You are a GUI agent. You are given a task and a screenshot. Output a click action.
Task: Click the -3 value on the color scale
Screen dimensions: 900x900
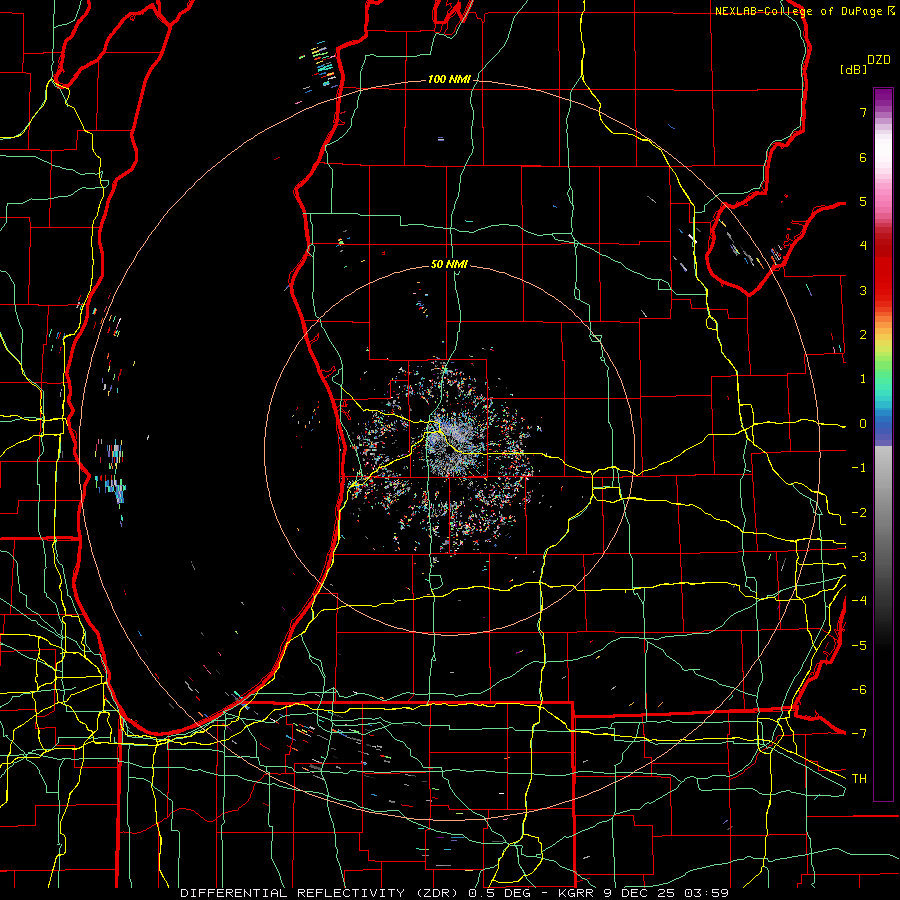859,557
